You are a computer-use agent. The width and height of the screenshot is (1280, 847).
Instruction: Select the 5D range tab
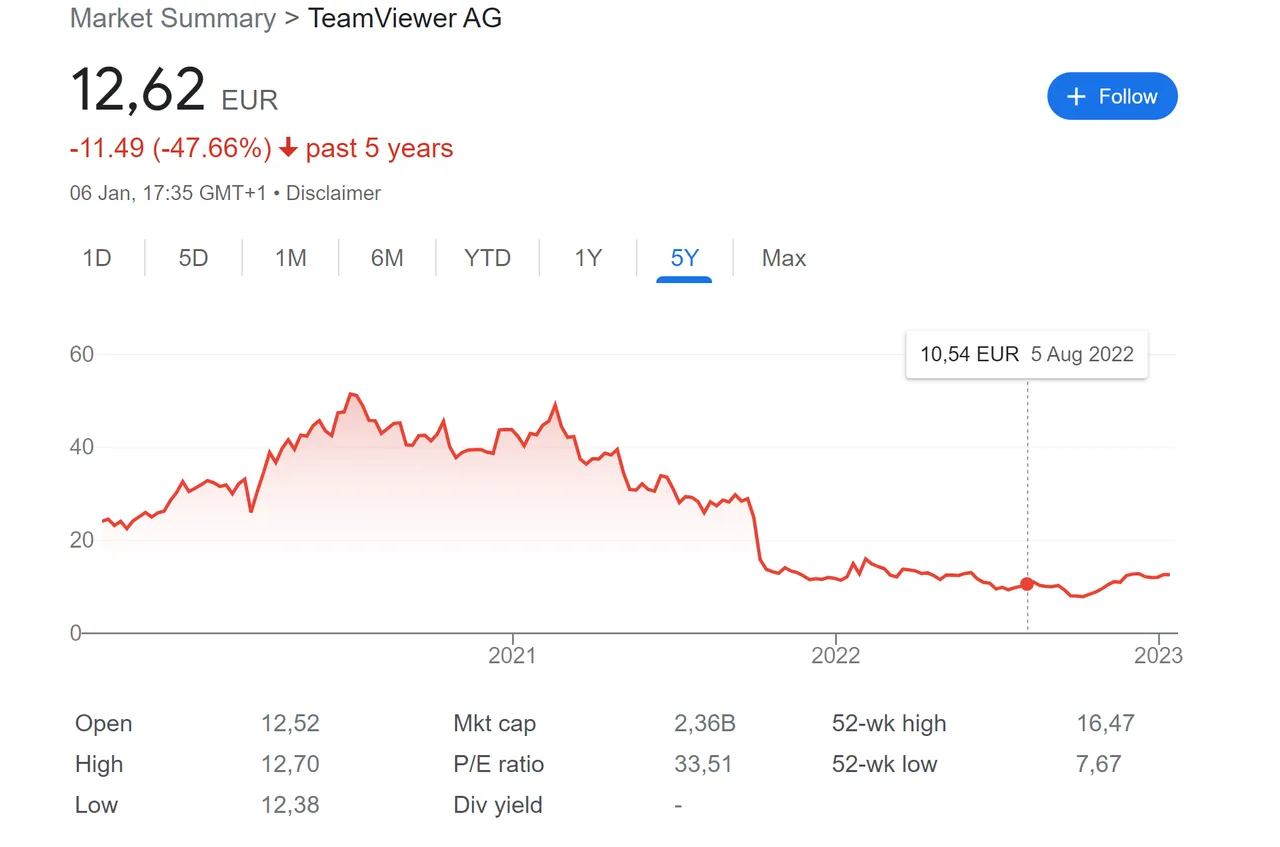pos(193,258)
